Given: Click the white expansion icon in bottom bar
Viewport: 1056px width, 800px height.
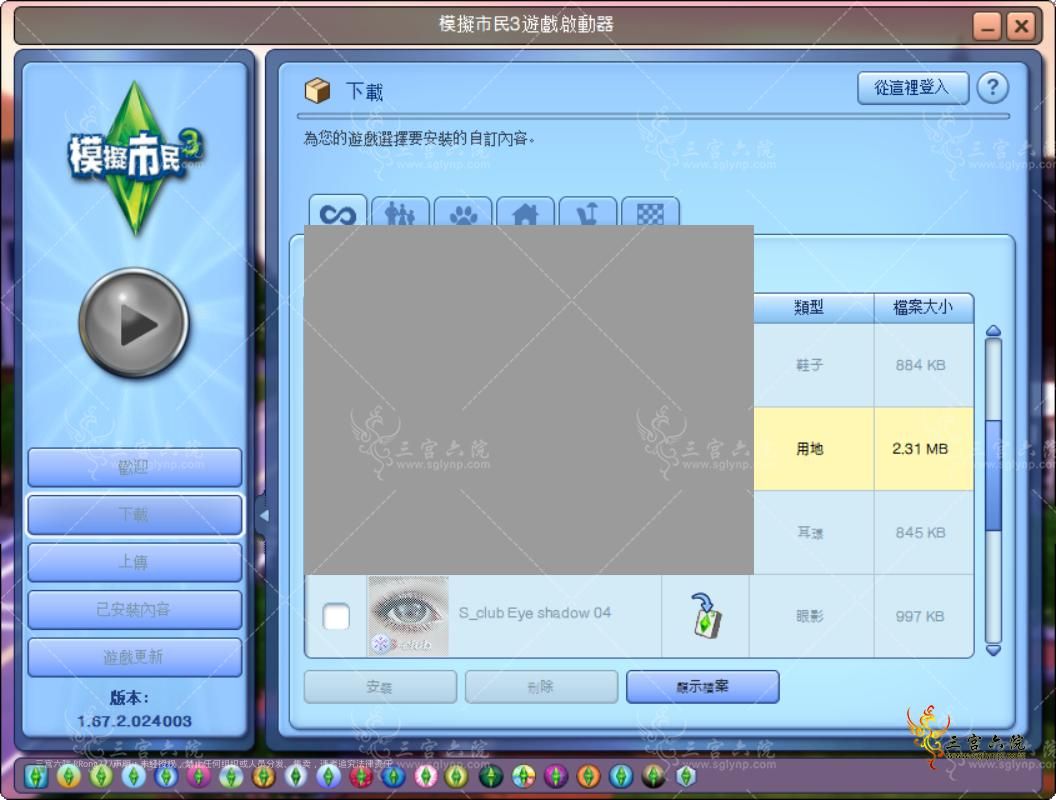Looking at the screenshot, I should [295, 777].
